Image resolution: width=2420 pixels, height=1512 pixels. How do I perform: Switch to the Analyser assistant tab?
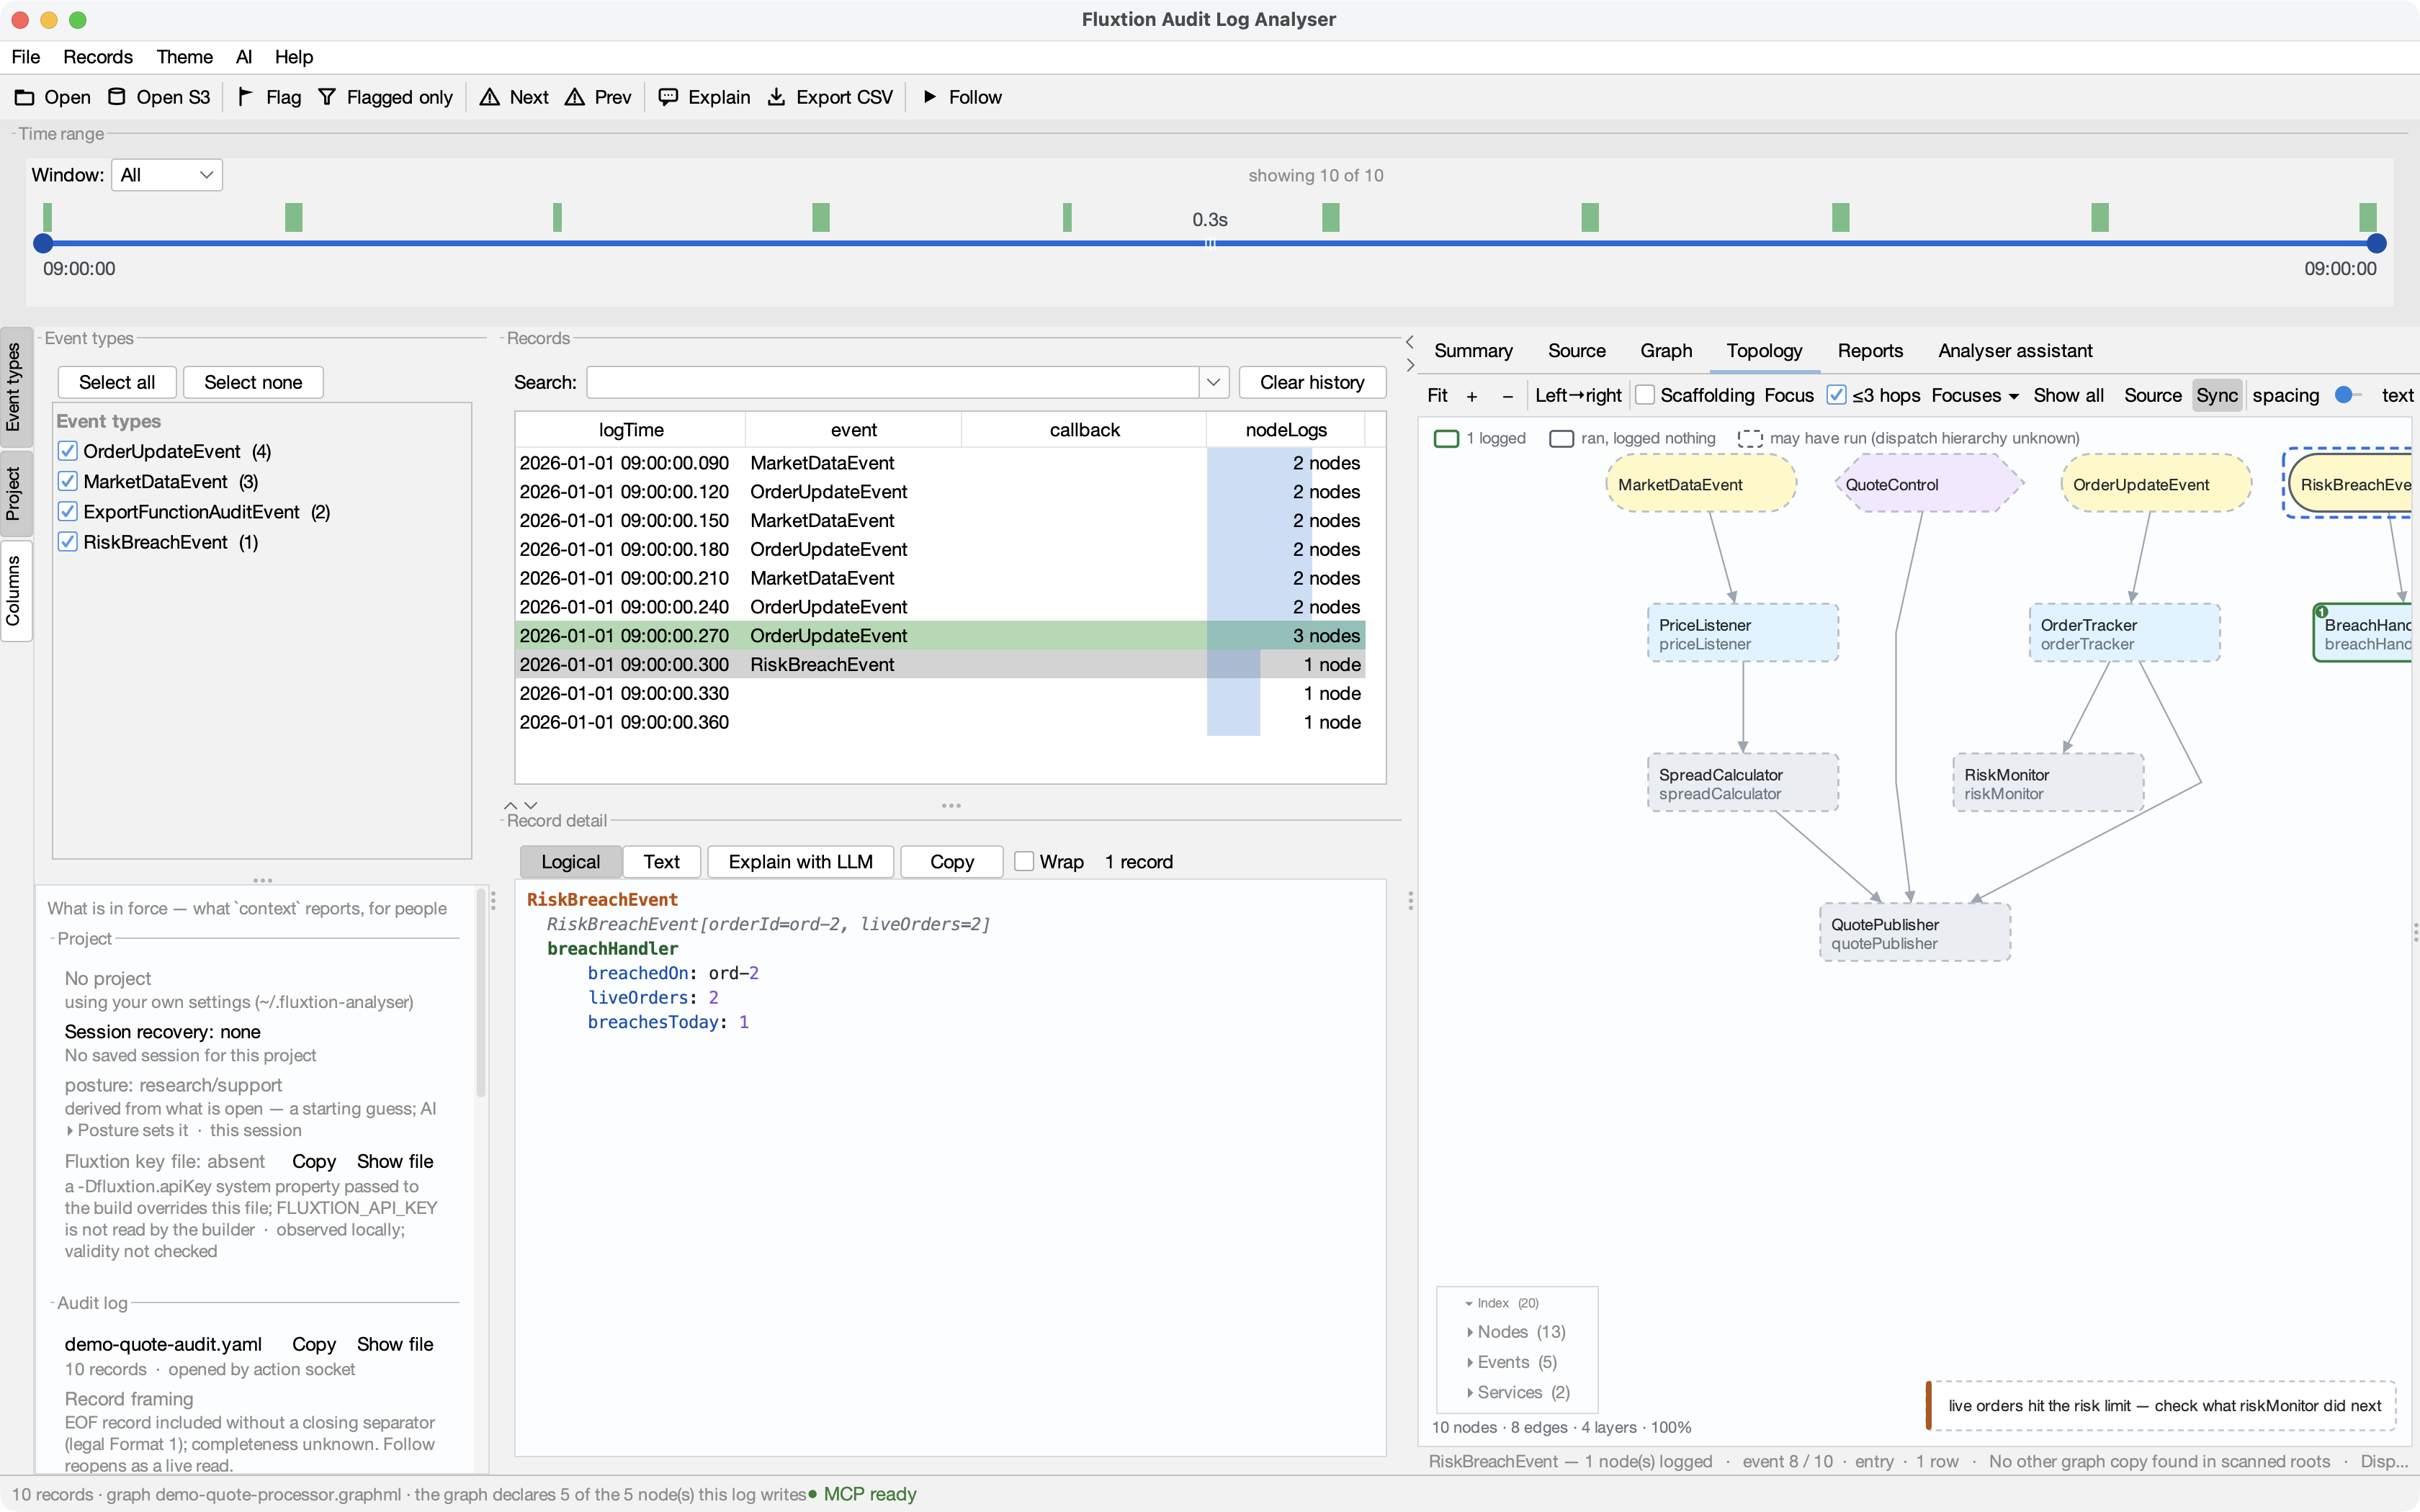(x=2015, y=351)
